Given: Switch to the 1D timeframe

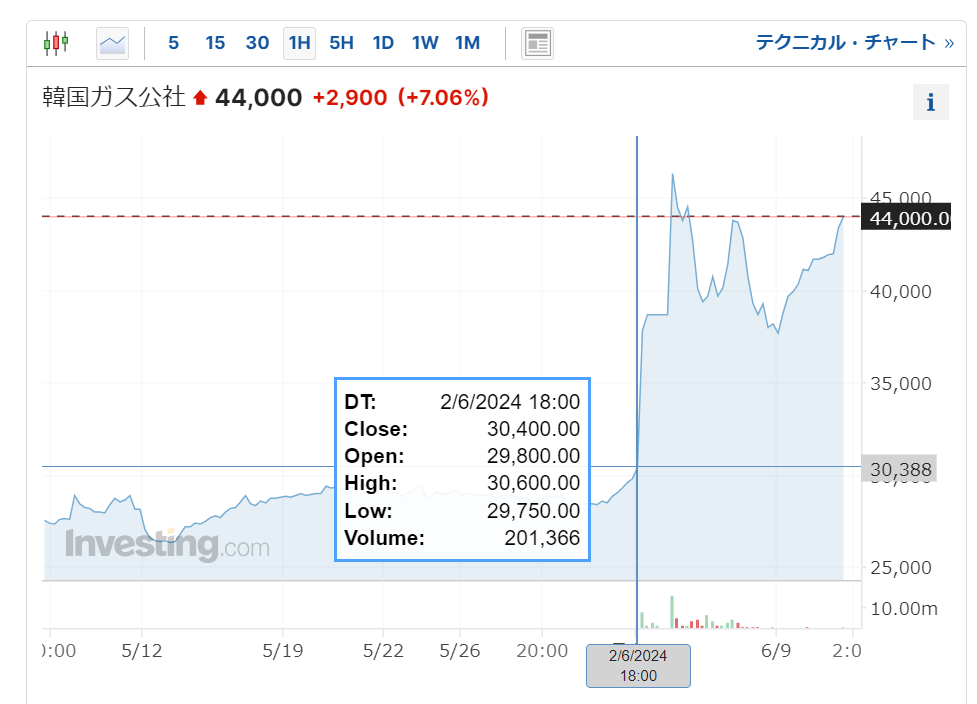Looking at the screenshot, I should pos(383,43).
